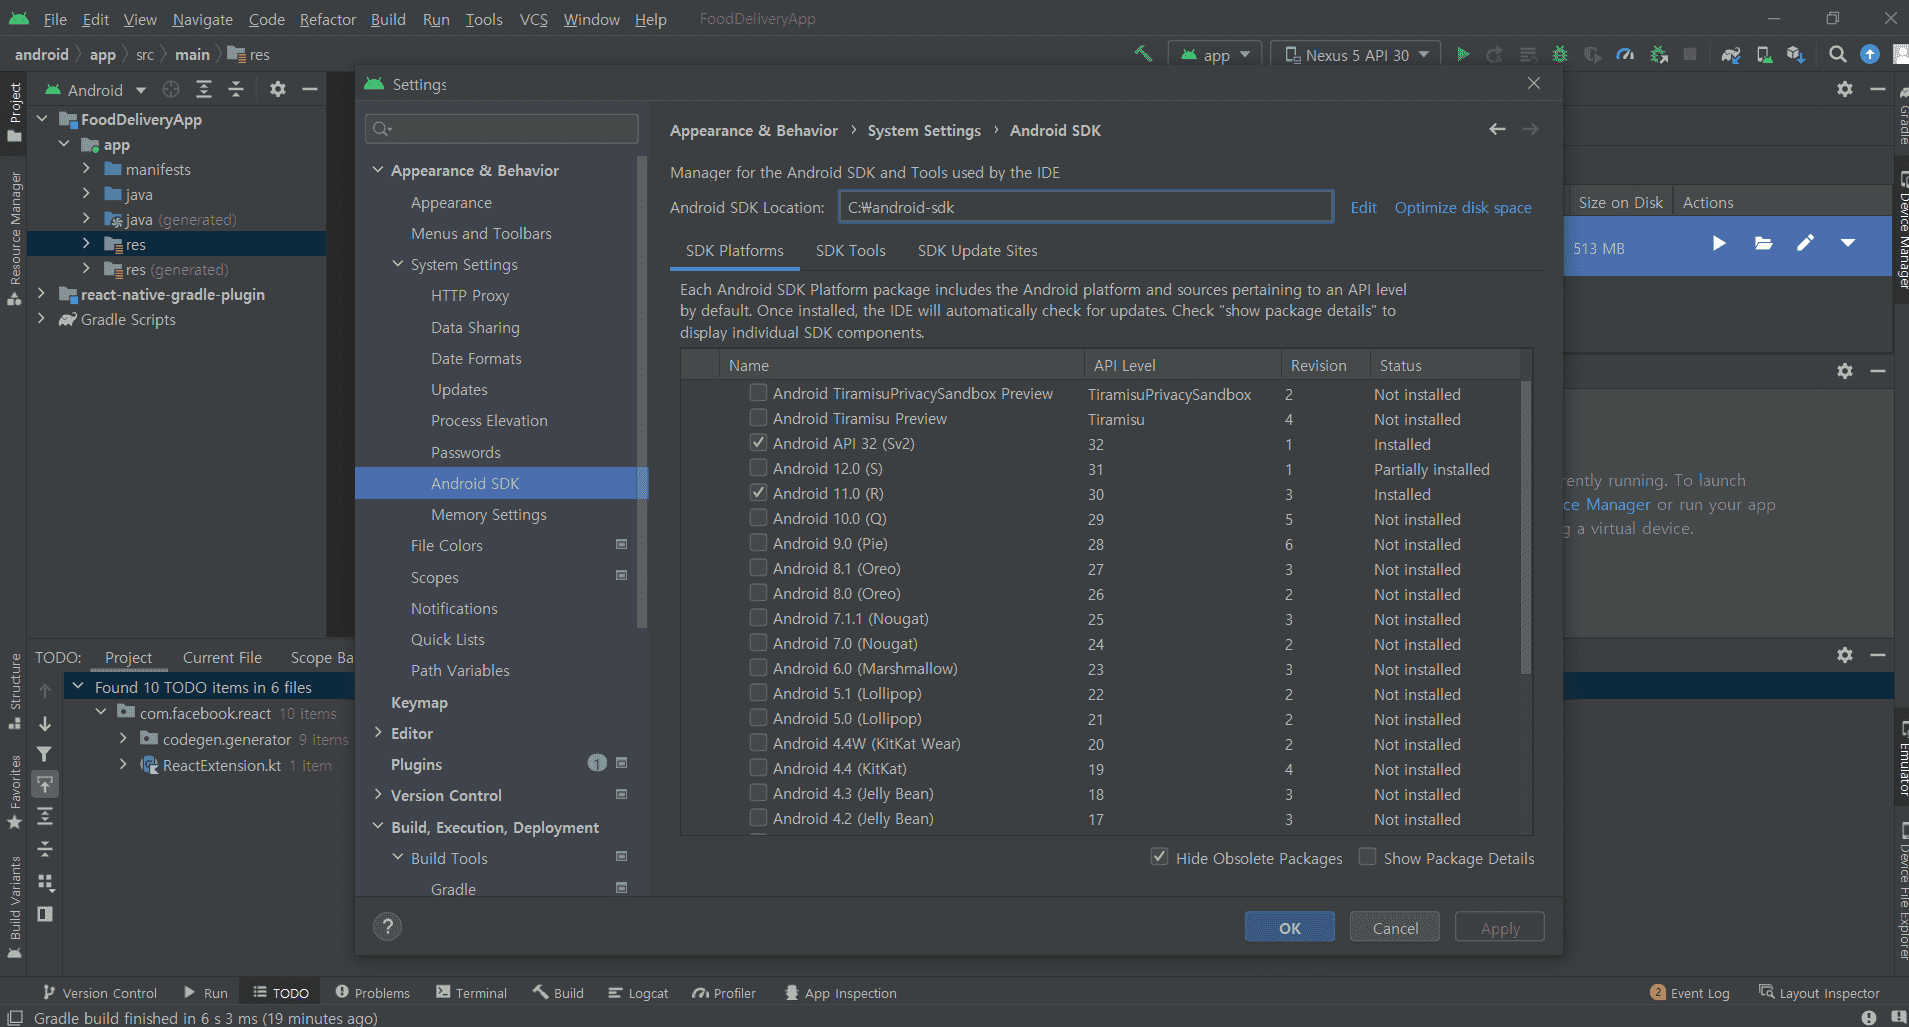
Task: Edit the virtual device with the pencil icon
Action: point(1805,243)
